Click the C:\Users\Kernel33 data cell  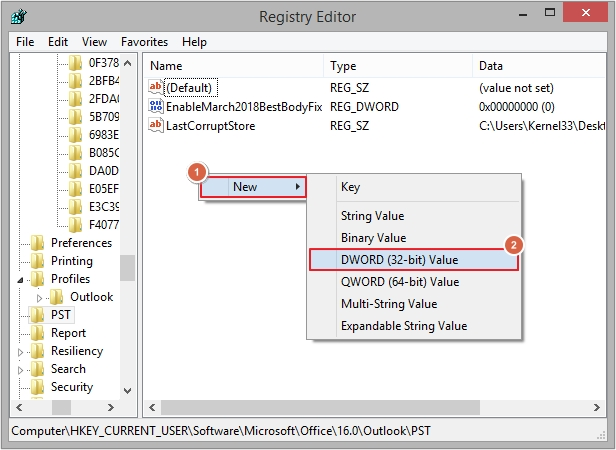542,126
